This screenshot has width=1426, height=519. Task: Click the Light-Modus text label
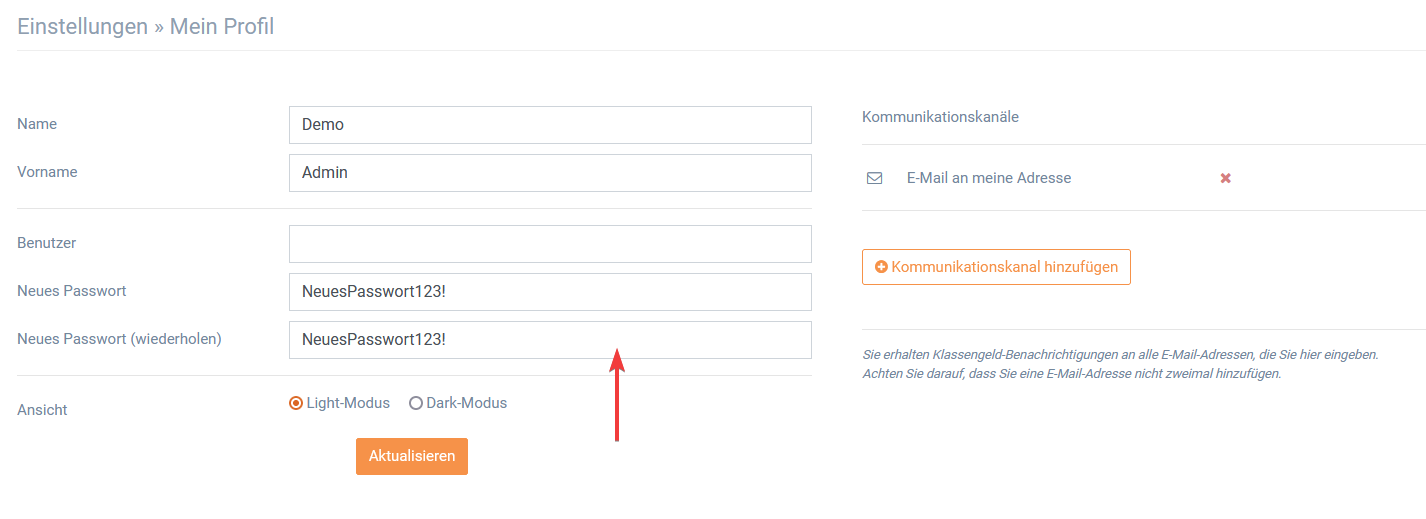[x=348, y=403]
